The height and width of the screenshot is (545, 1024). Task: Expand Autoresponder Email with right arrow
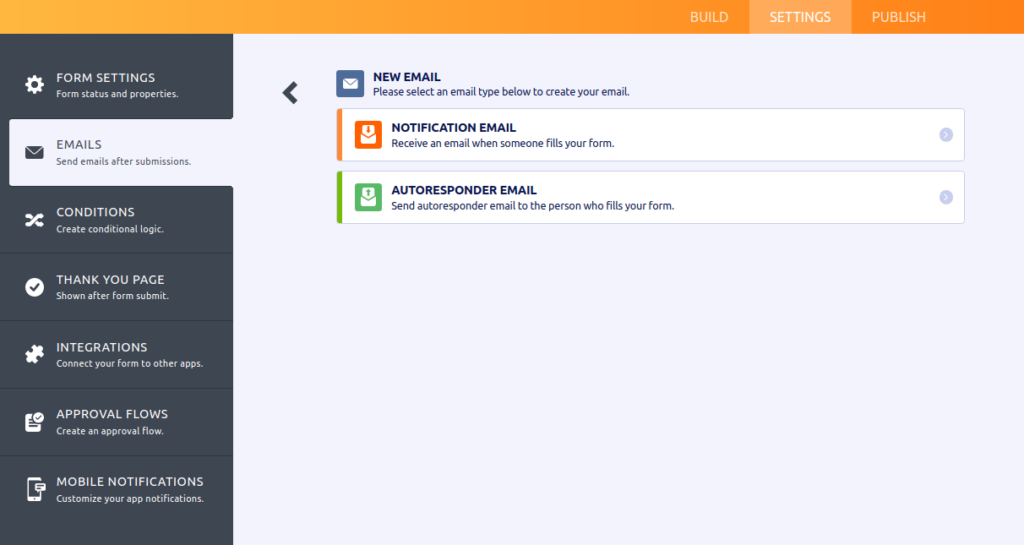point(946,197)
